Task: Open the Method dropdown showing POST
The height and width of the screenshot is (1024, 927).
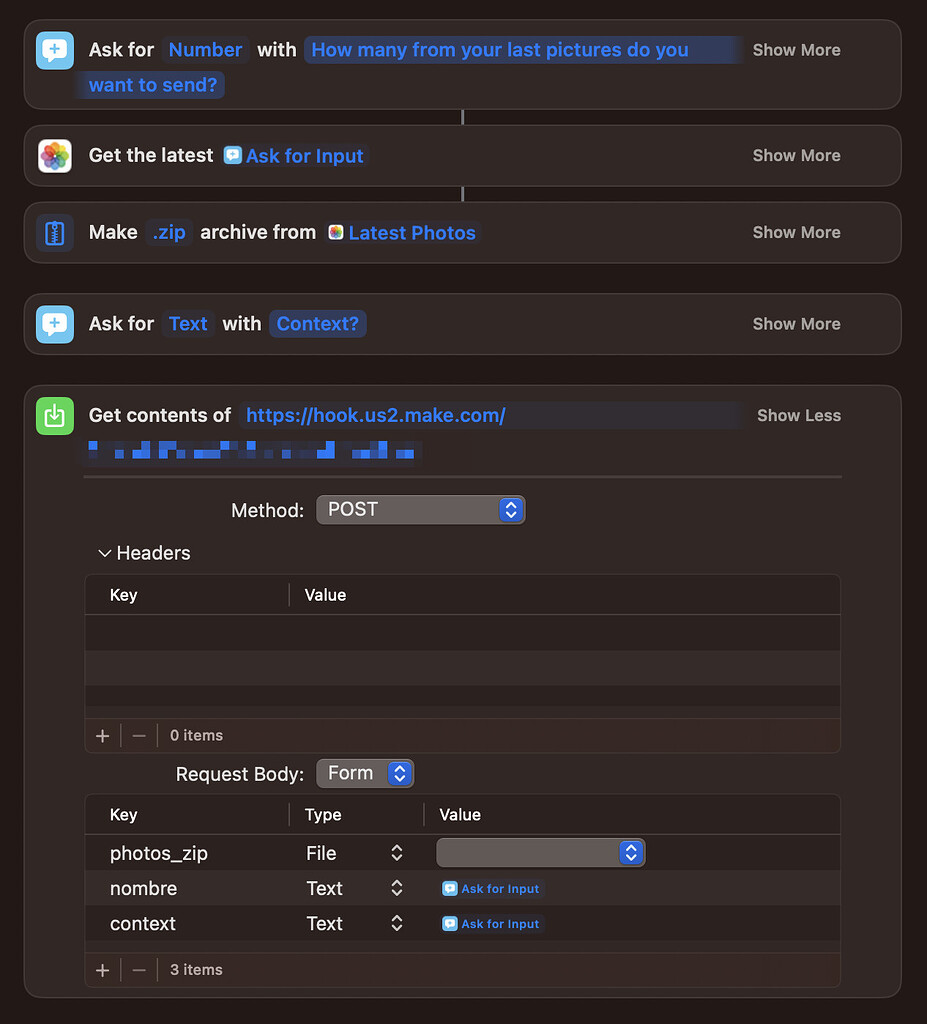Action: click(x=420, y=510)
